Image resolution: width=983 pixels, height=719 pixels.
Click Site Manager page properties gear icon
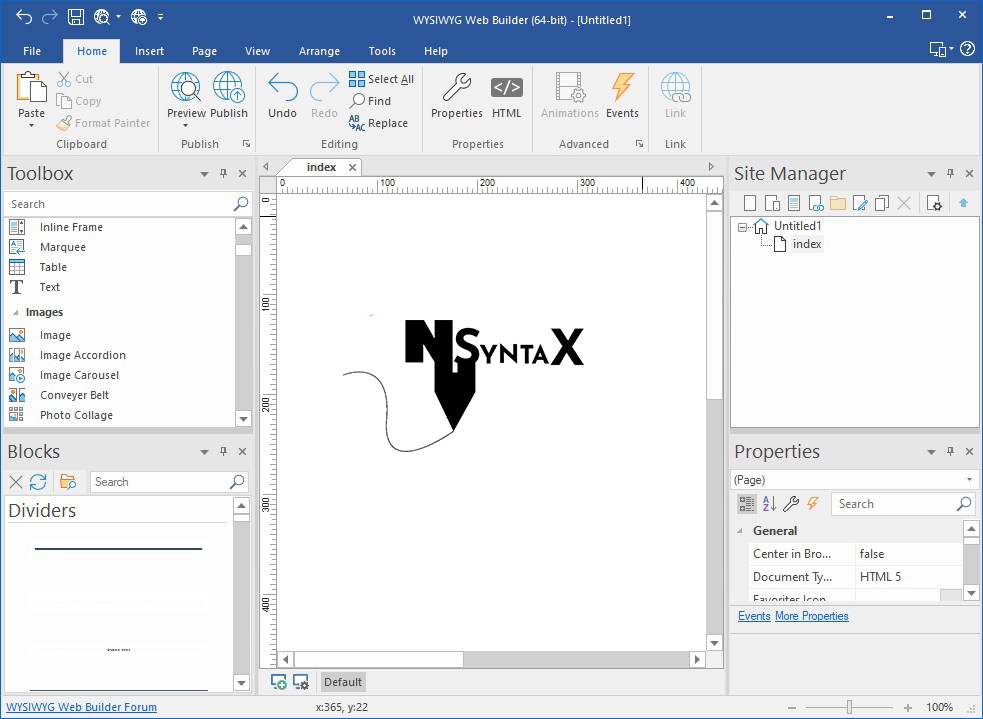tap(934, 203)
